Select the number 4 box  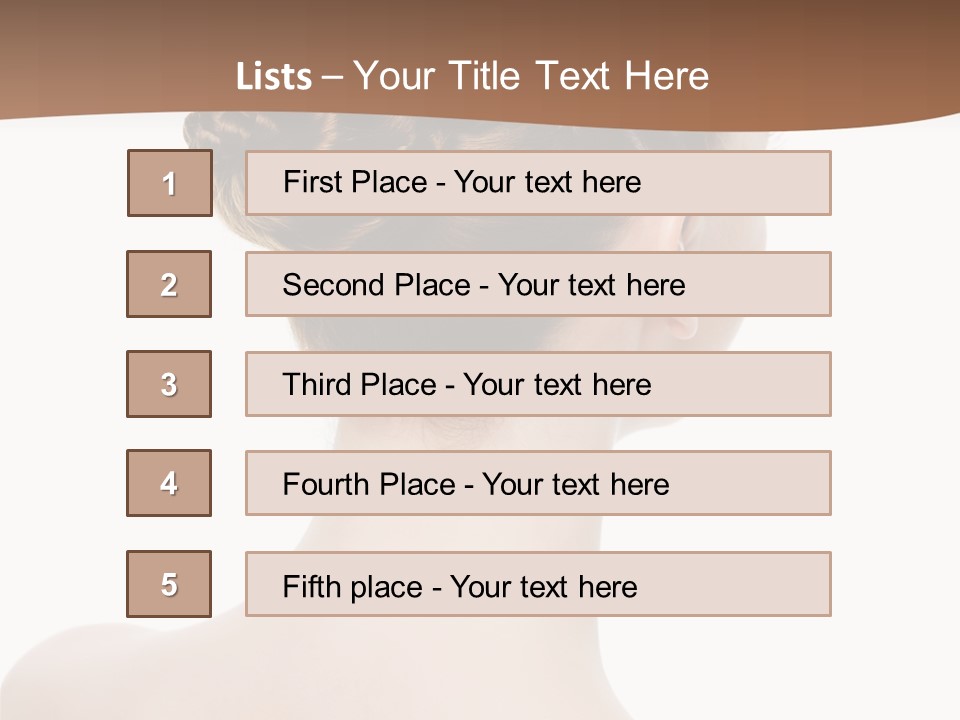tap(169, 483)
